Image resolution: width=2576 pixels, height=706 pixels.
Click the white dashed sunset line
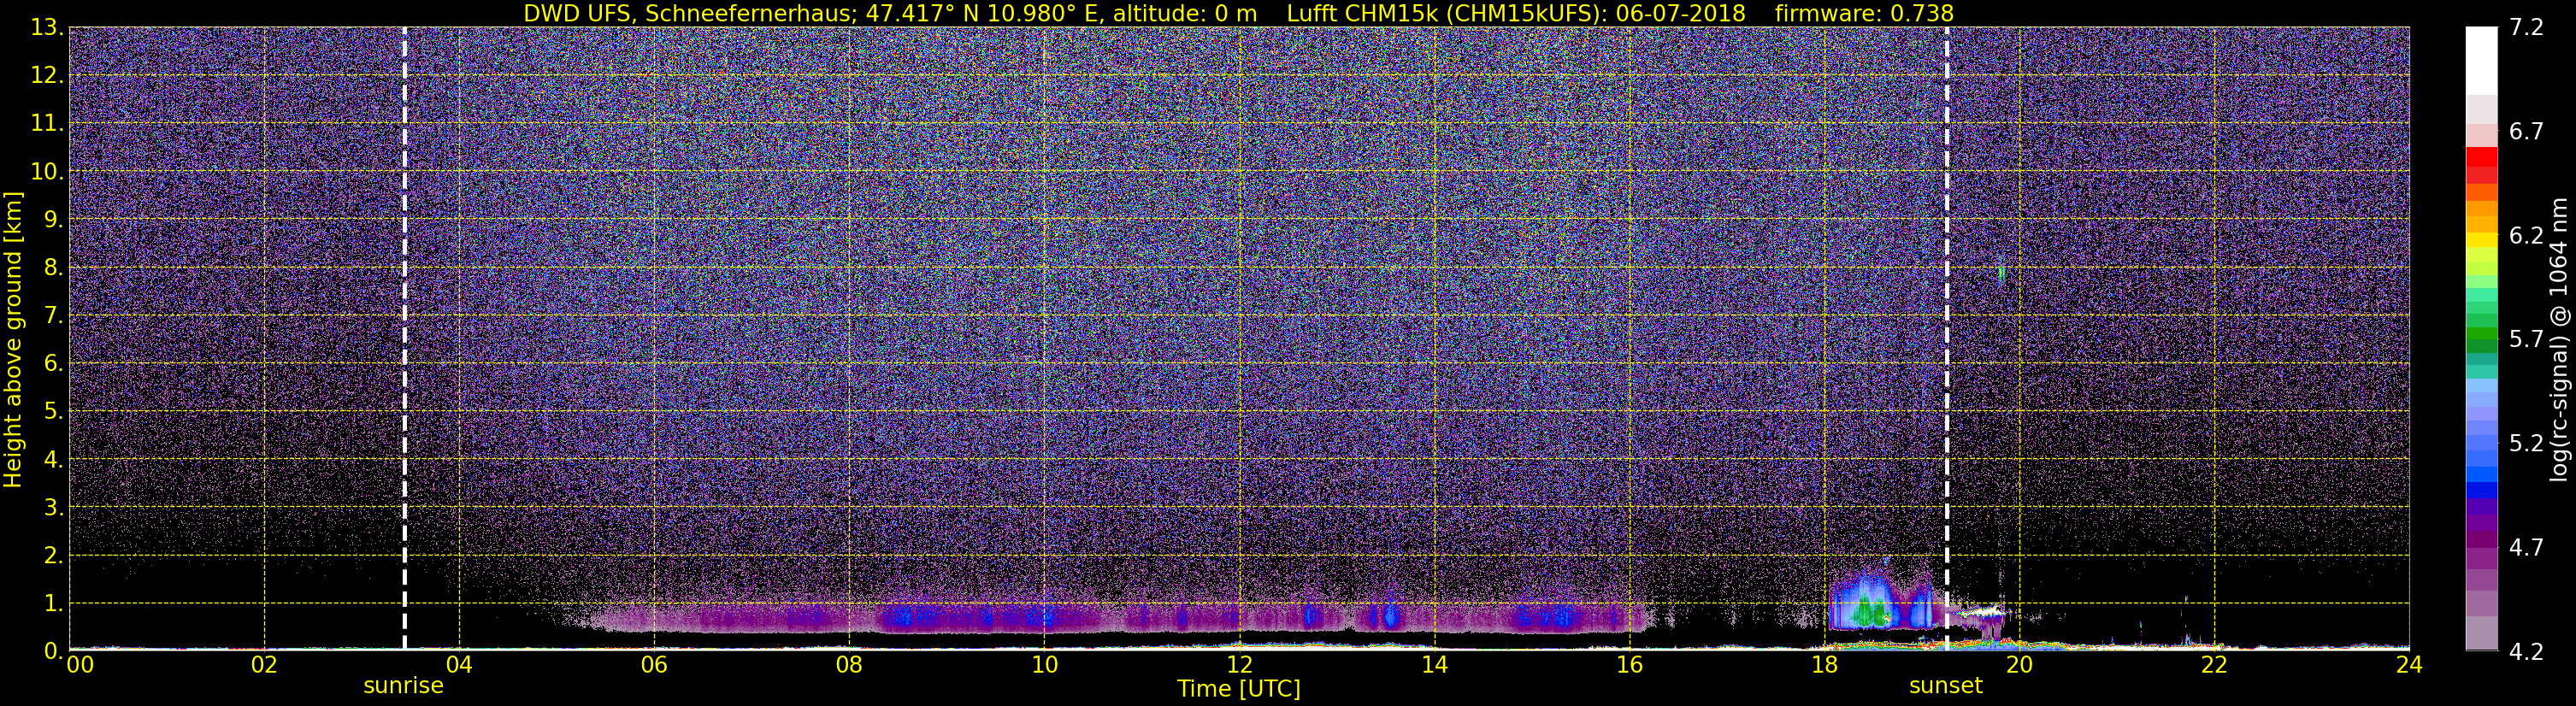pyautogui.click(x=1946, y=338)
